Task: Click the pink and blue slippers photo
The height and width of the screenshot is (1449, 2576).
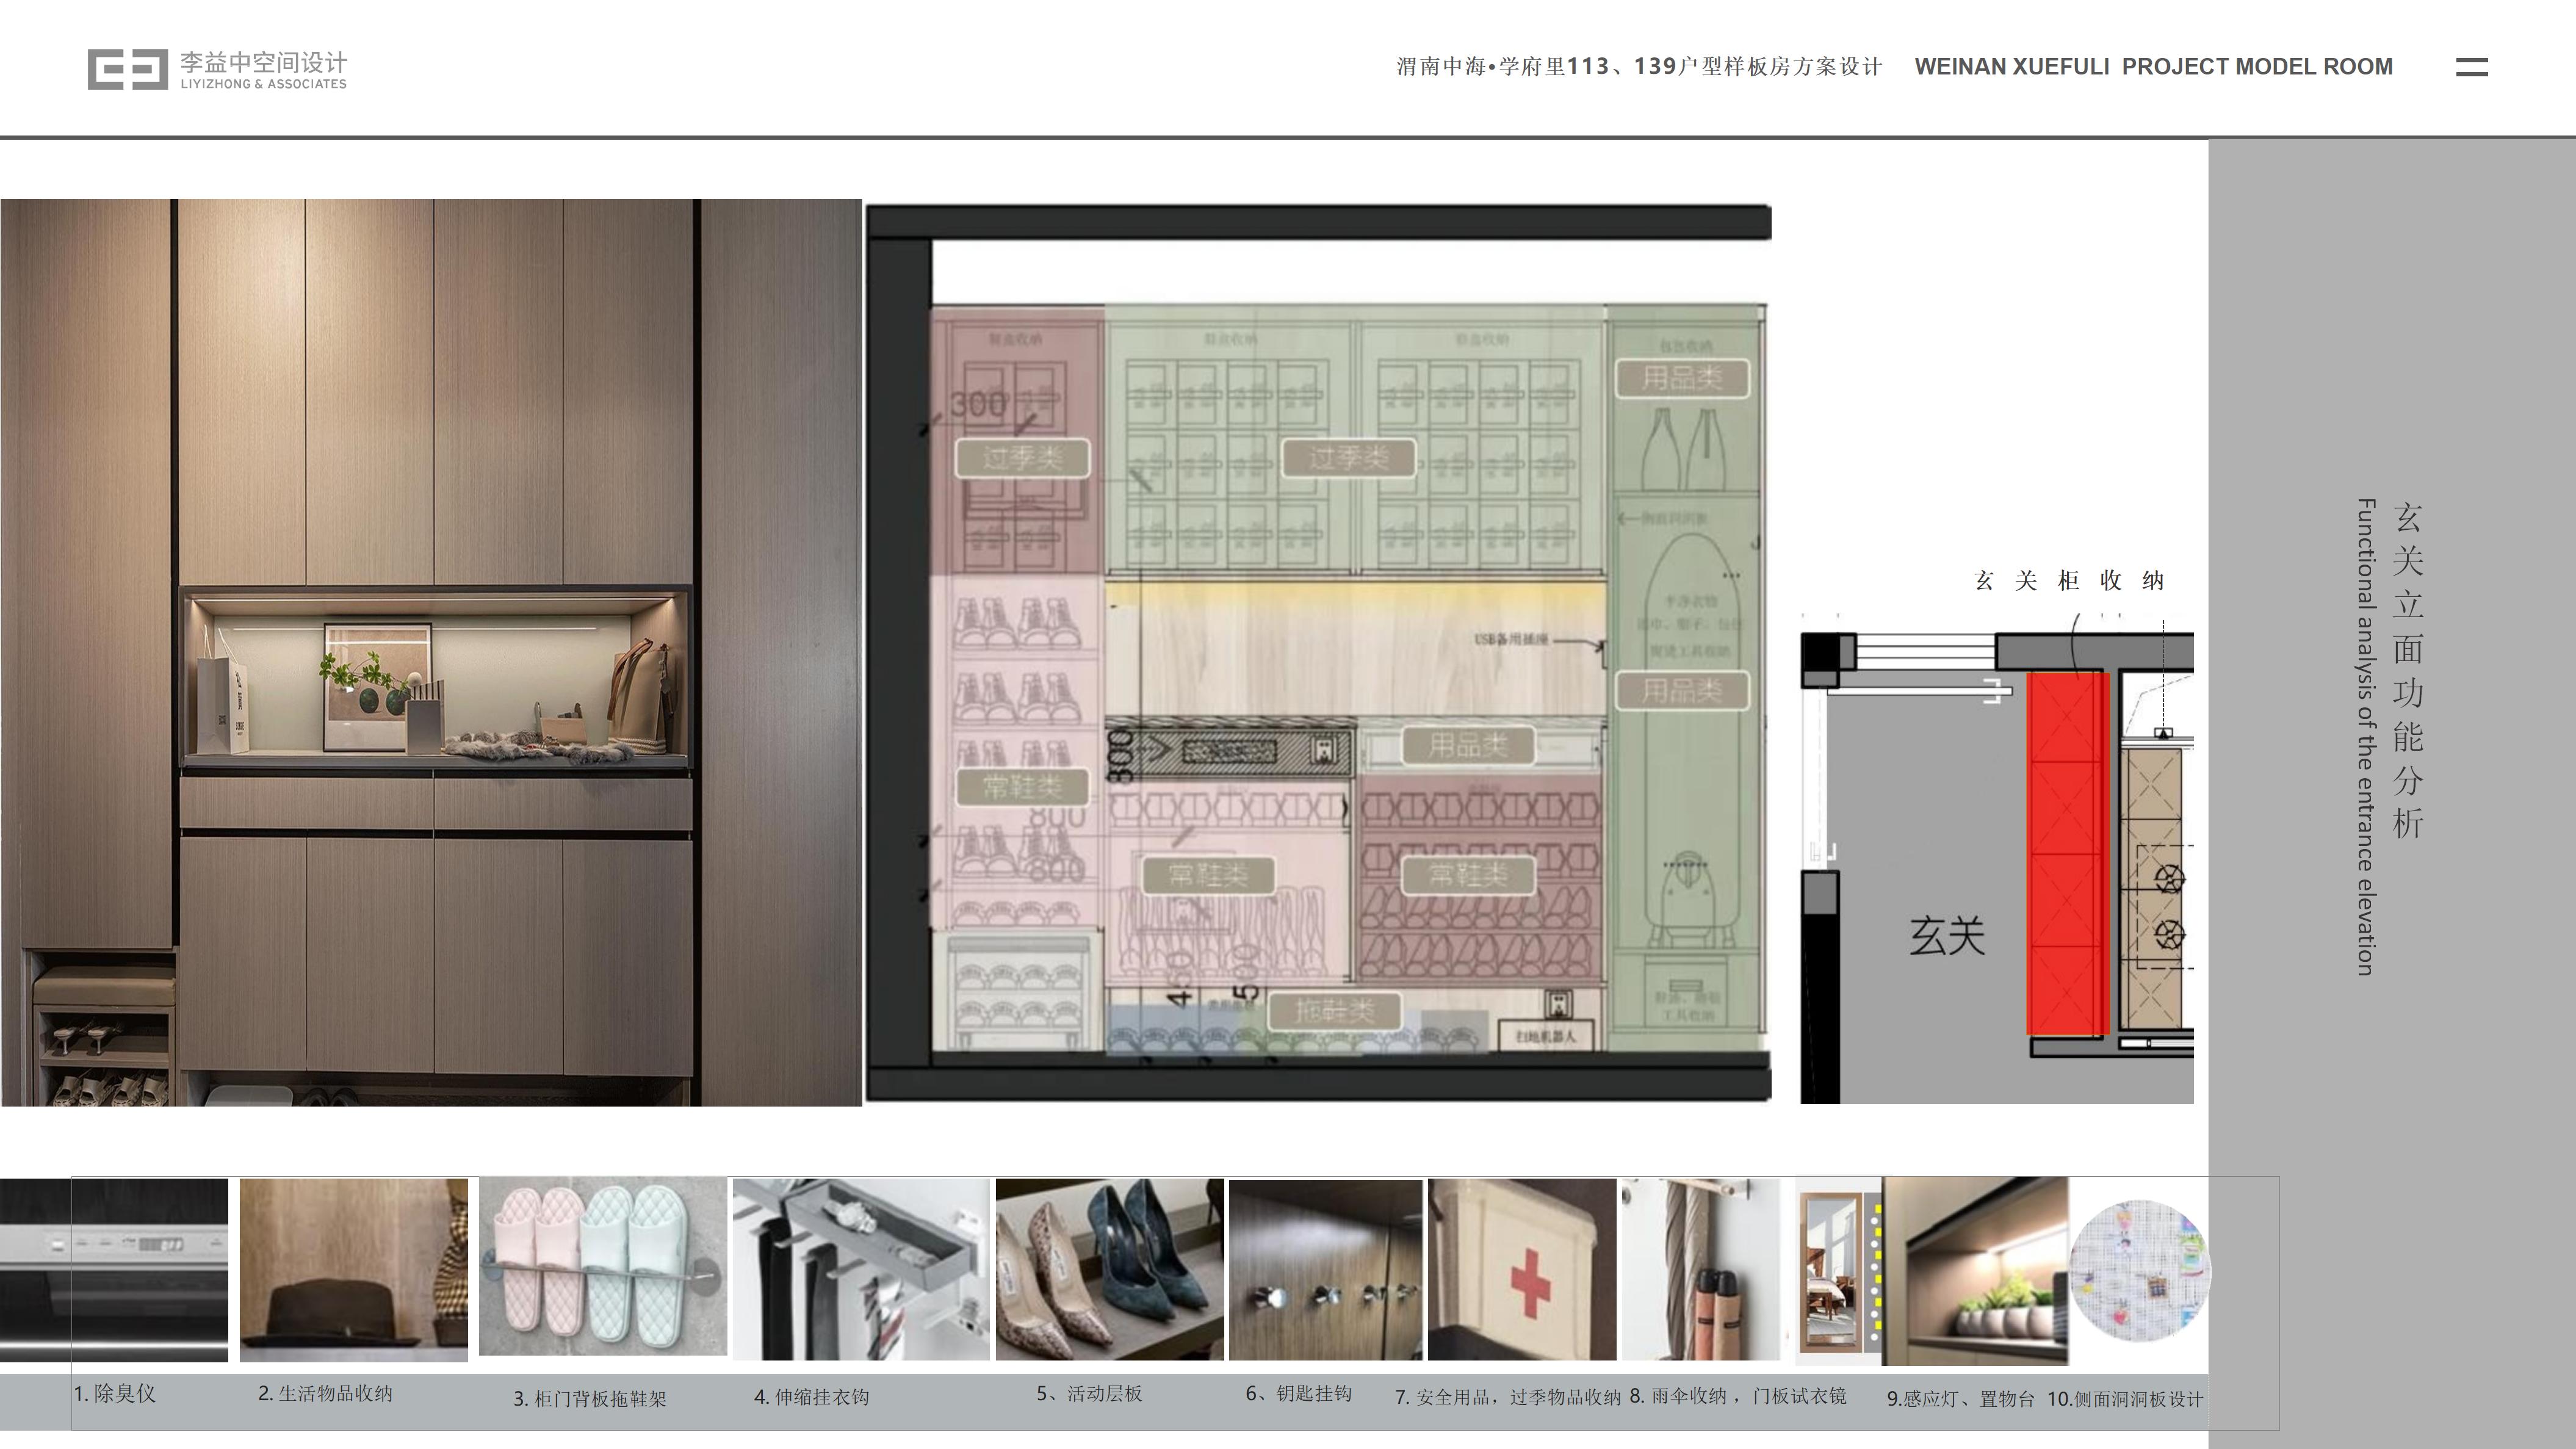Action: coord(602,1266)
